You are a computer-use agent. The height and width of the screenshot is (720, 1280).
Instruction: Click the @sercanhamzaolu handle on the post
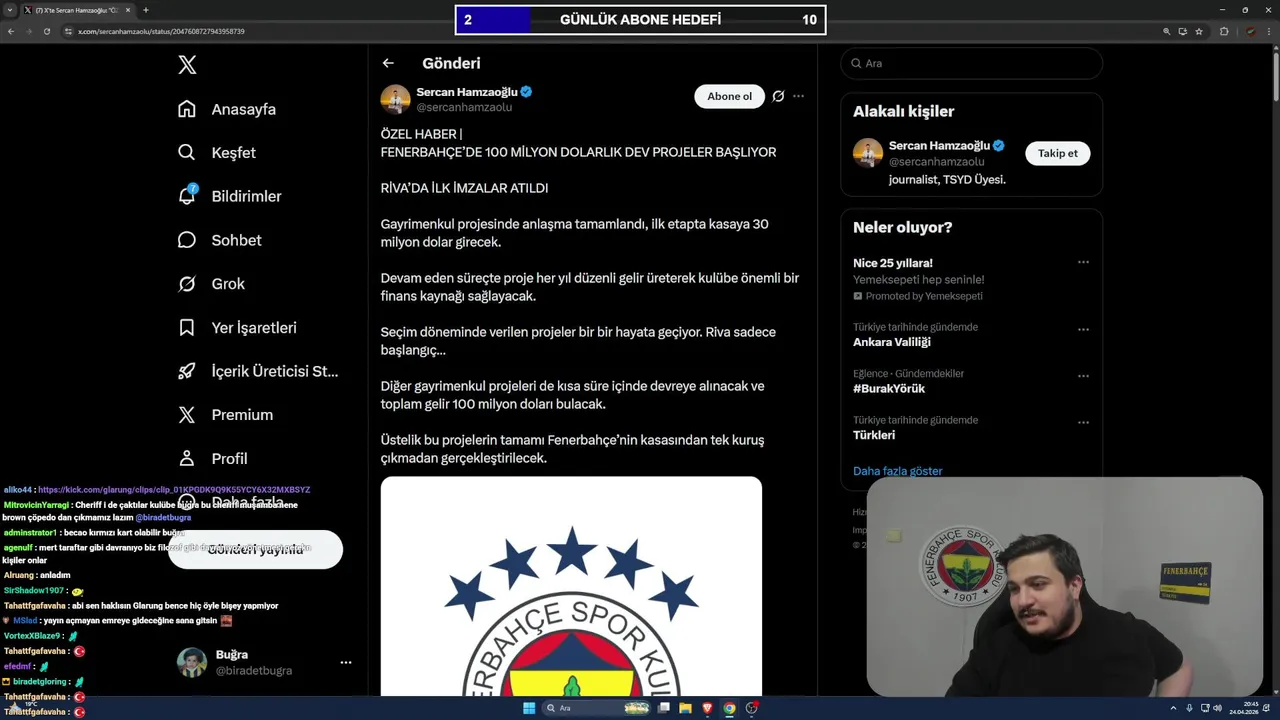[464, 107]
